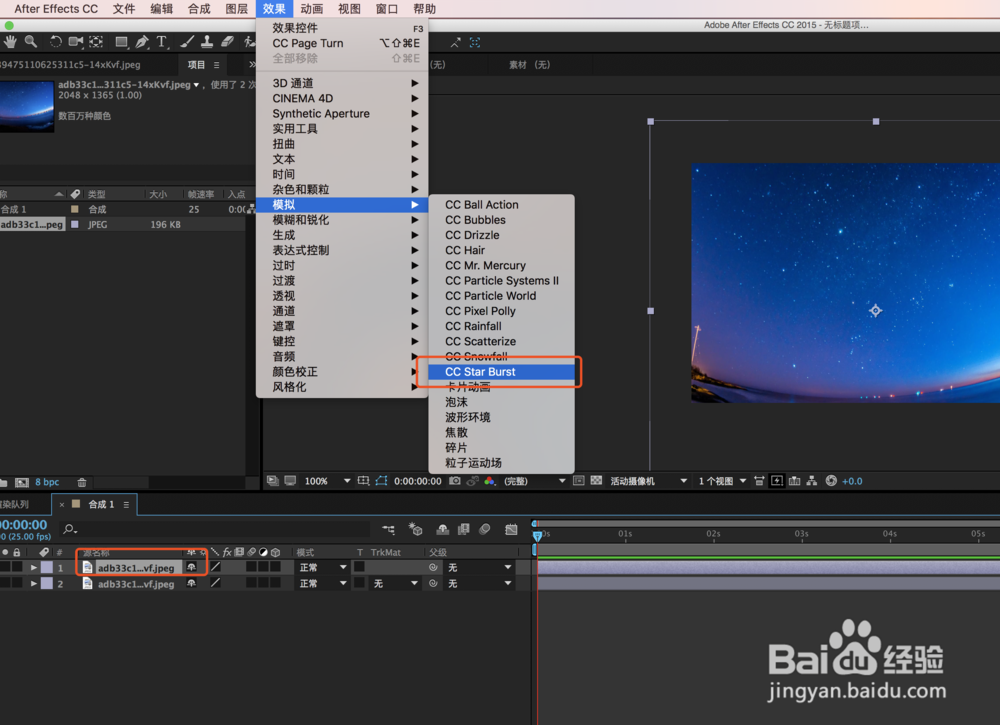This screenshot has width=1000, height=725.
Task: Open the 1个视图 view layout dropdown
Action: point(722,481)
